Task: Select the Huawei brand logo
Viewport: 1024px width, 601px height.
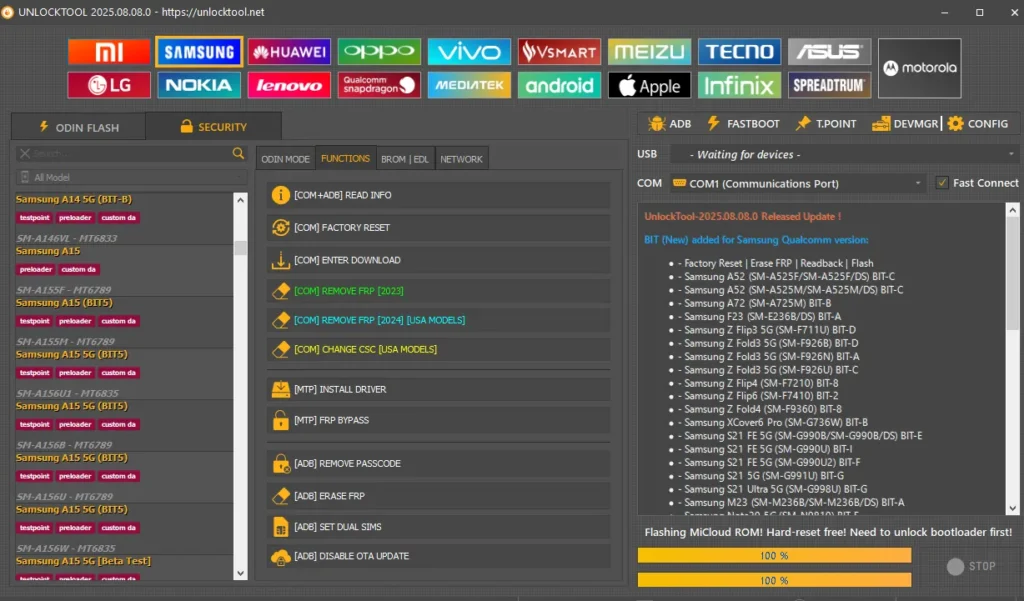Action: pos(289,52)
